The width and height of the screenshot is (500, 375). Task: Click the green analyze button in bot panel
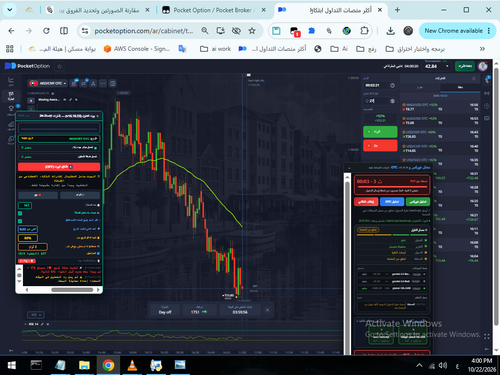(x=418, y=202)
